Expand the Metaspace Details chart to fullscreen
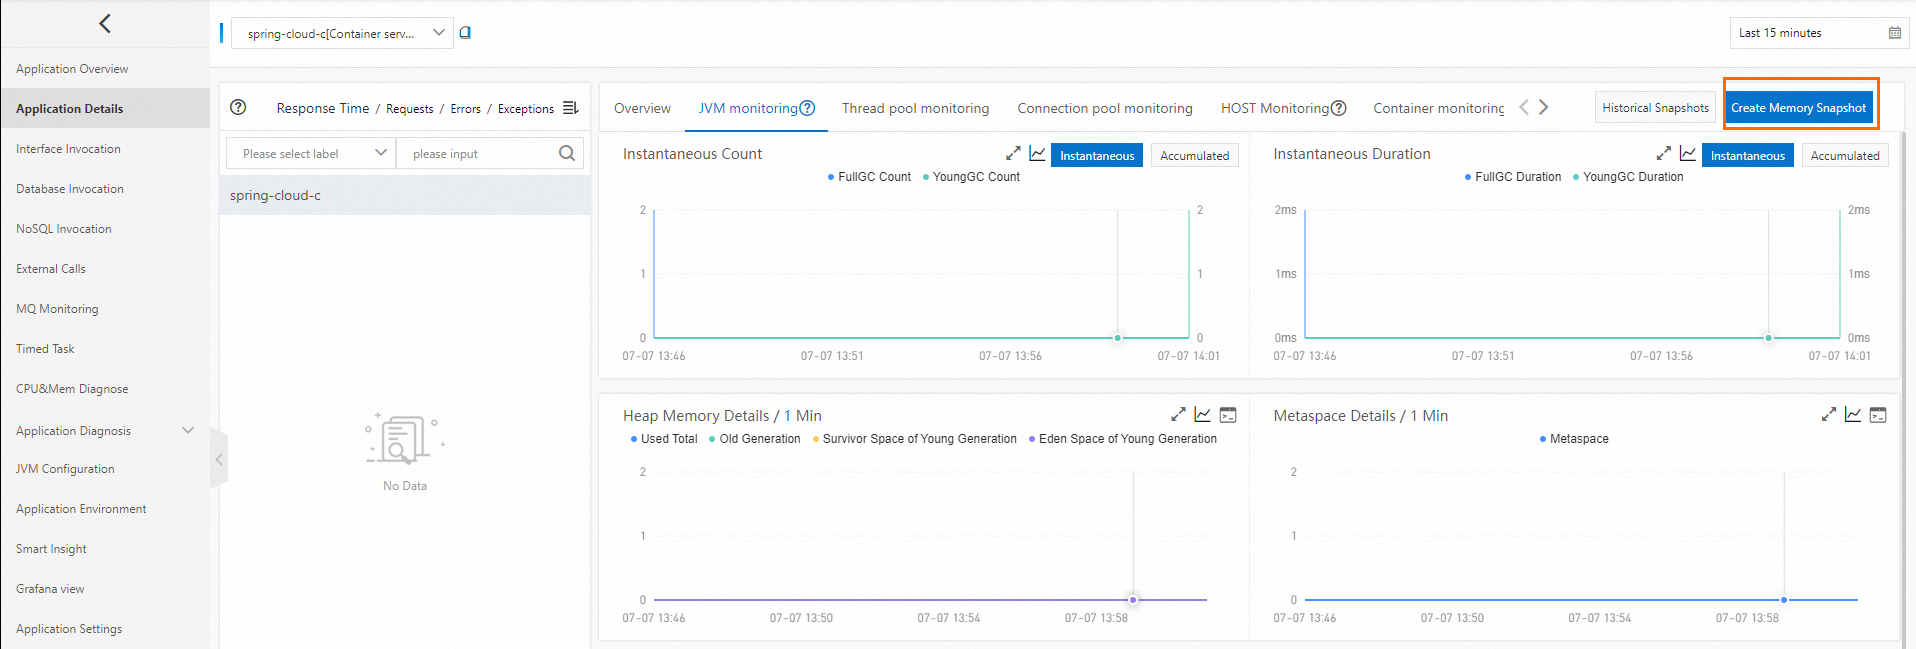This screenshot has width=1916, height=649. pos(1829,415)
